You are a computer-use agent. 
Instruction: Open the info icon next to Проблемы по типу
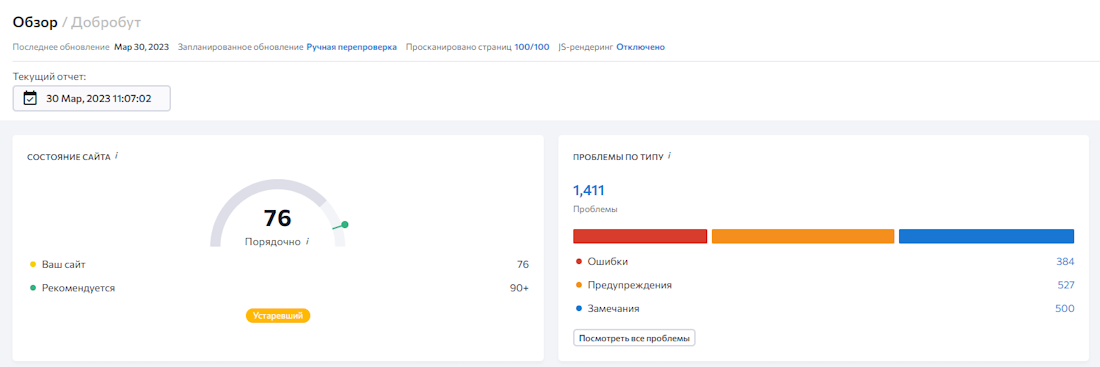669,156
